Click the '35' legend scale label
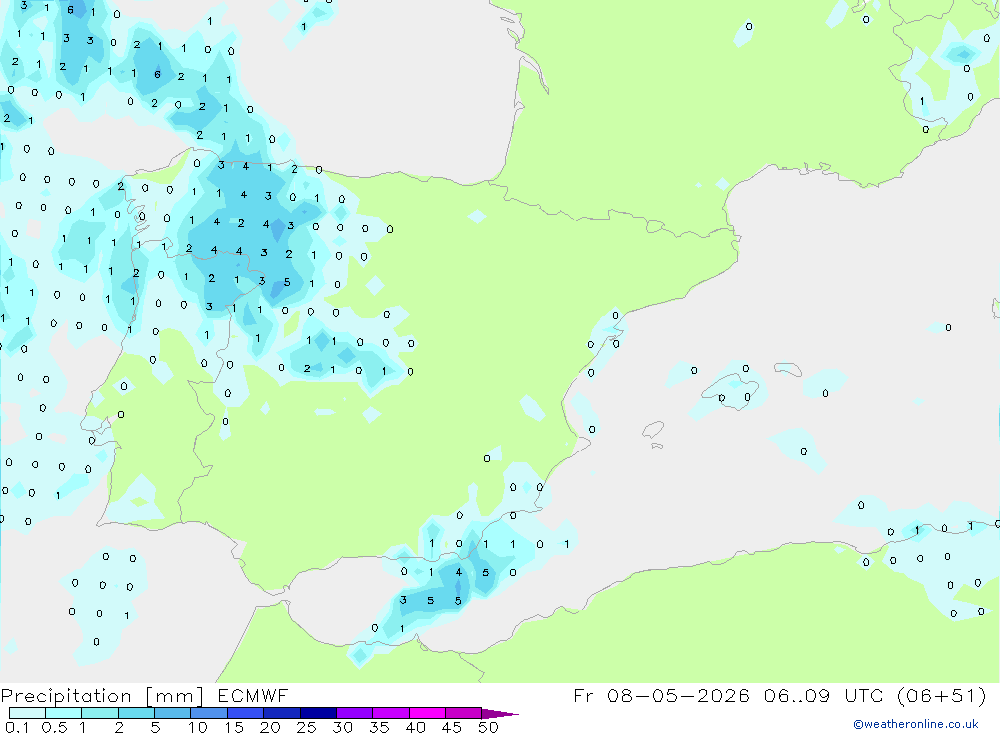The width and height of the screenshot is (1000, 733). coord(379,727)
